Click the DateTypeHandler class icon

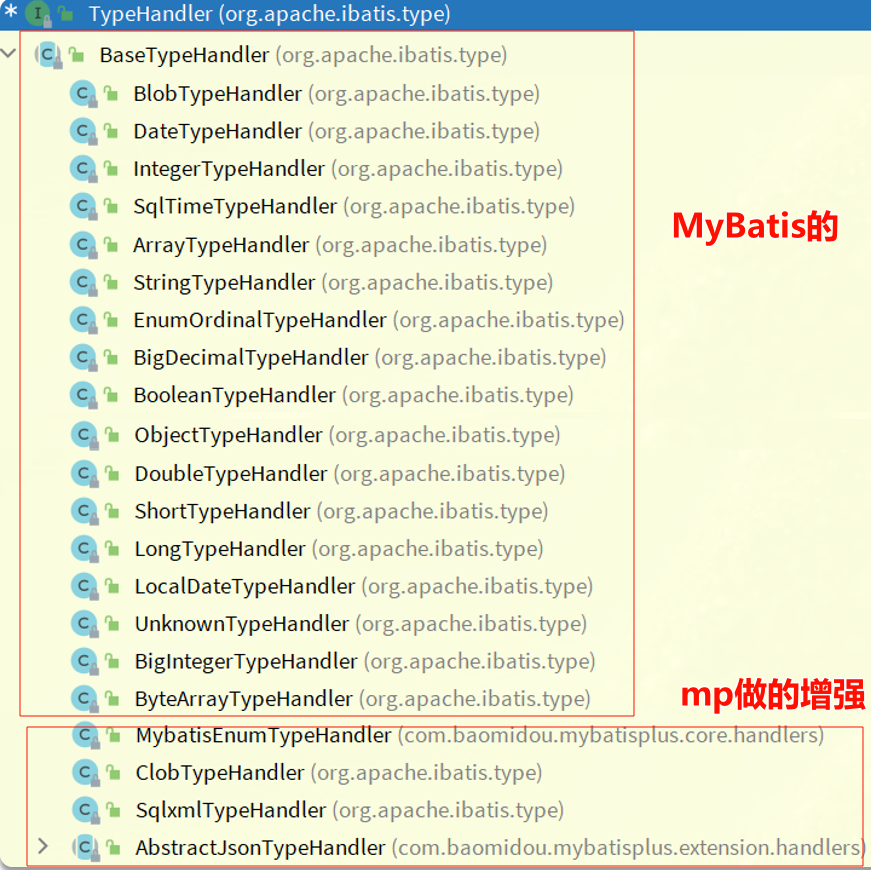click(83, 131)
